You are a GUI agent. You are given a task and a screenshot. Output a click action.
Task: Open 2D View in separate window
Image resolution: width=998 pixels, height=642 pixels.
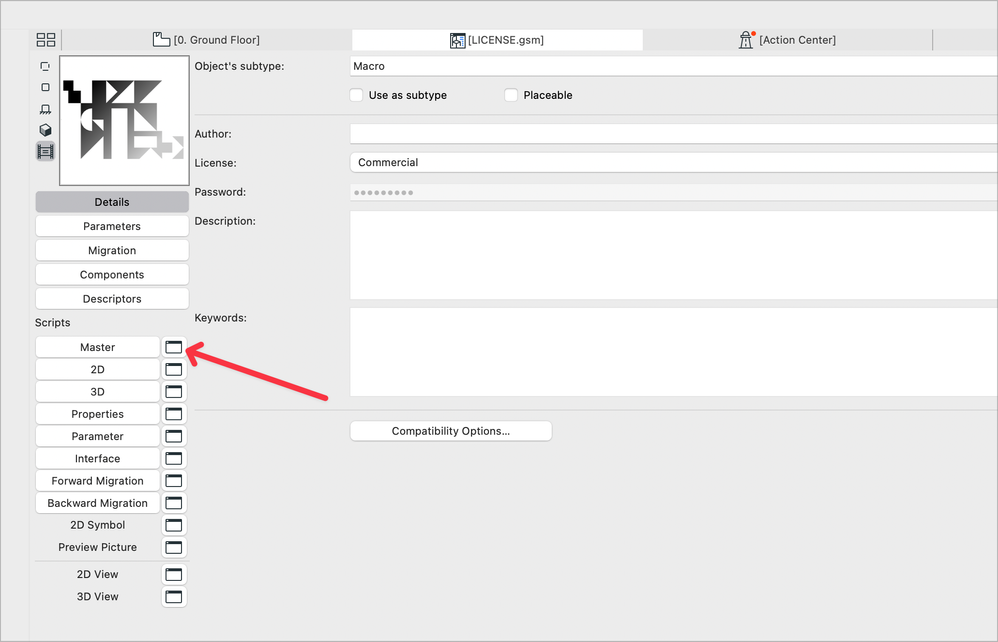174,575
